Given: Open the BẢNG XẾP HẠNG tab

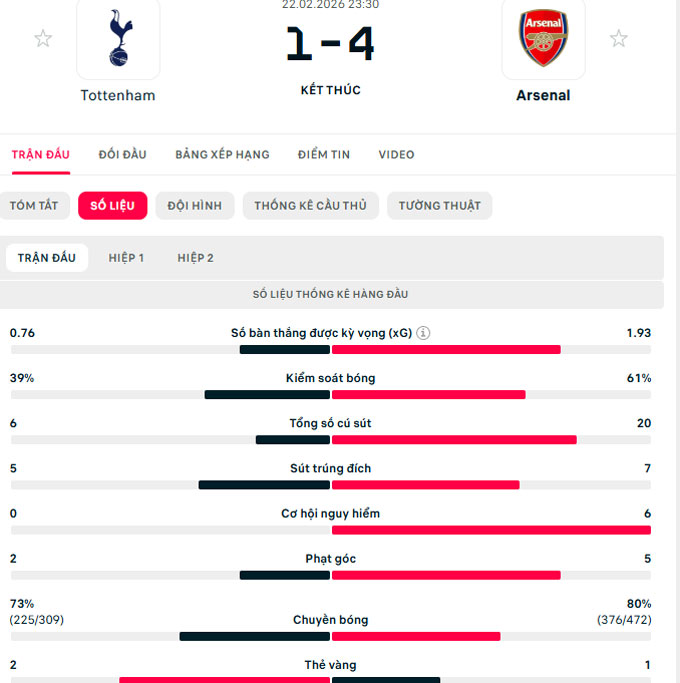Looking at the screenshot, I should pyautogui.click(x=222, y=154).
